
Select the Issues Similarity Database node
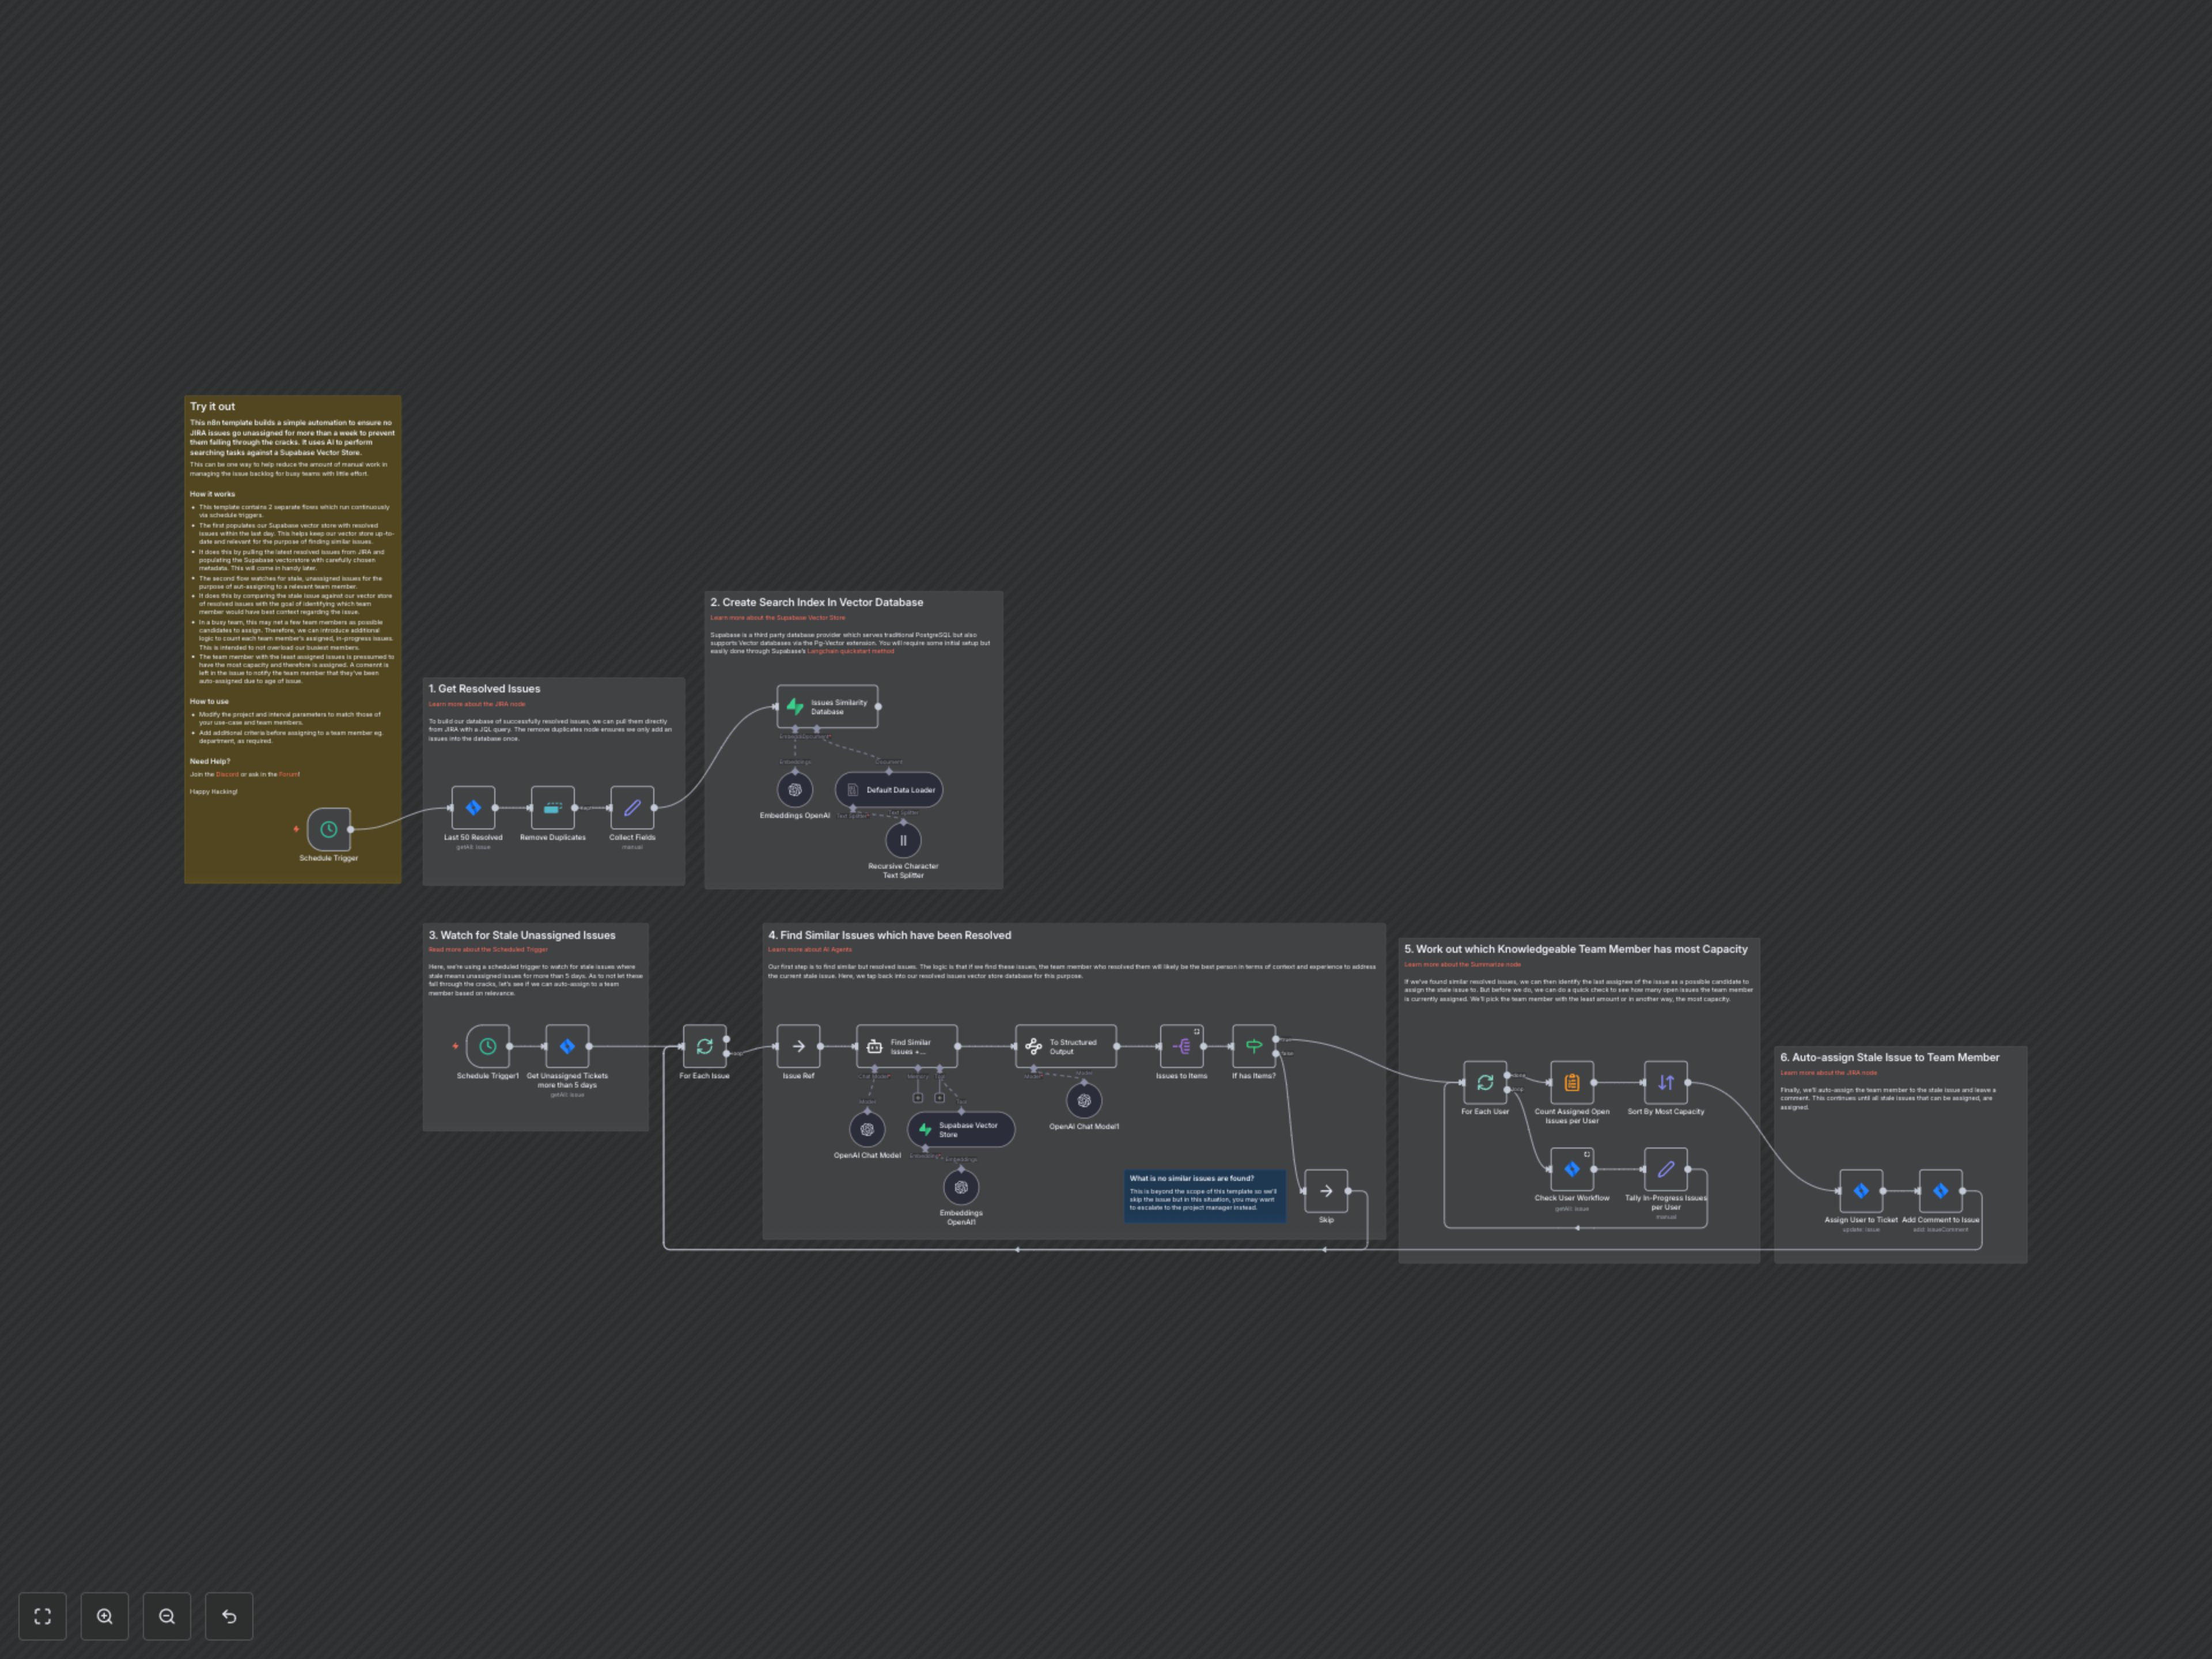[829, 707]
